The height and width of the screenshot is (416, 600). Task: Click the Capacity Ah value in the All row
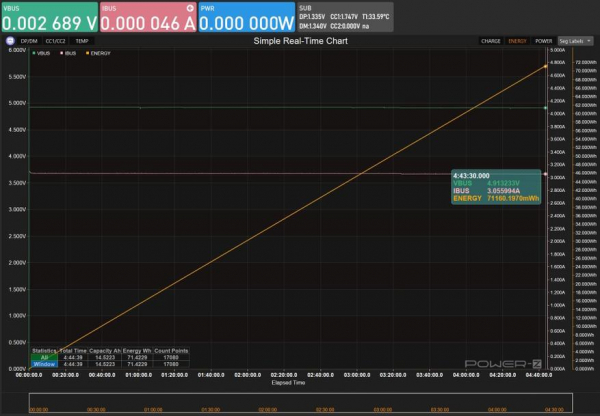[x=105, y=357]
